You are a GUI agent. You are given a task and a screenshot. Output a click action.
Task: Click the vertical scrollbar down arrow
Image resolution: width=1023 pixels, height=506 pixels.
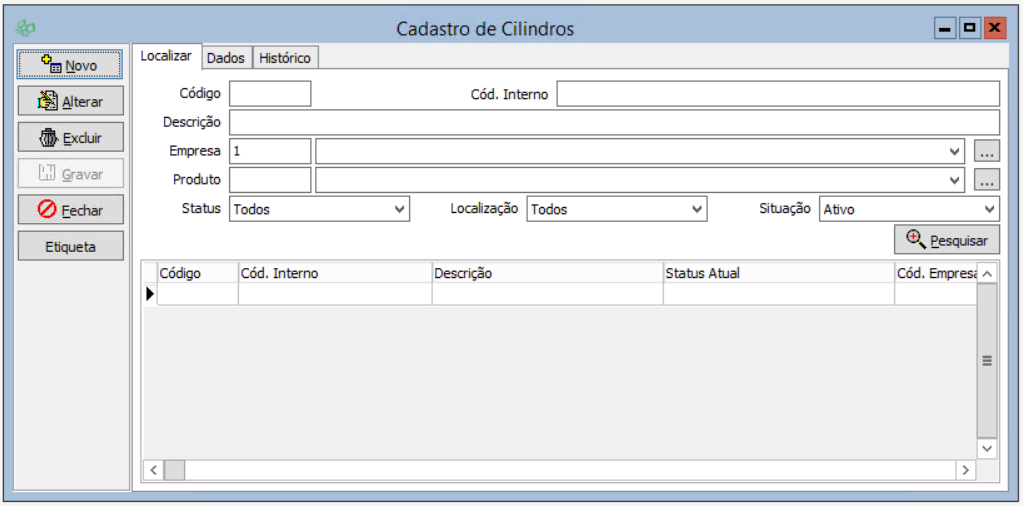[x=987, y=449]
